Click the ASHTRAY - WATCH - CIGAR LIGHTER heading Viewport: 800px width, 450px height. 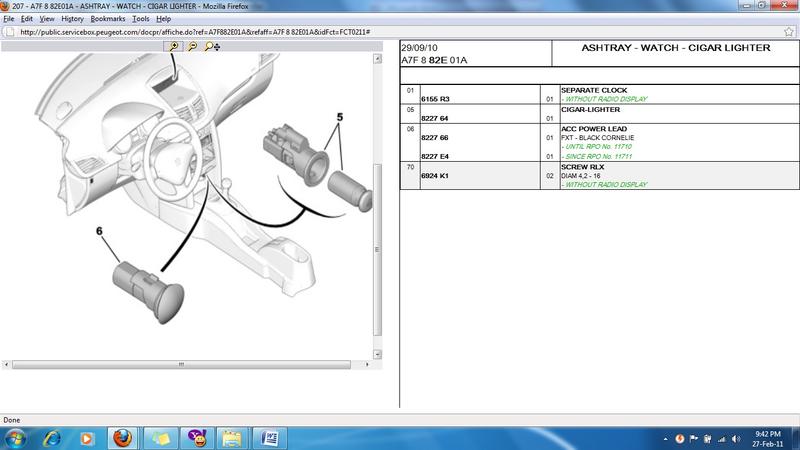pyautogui.click(x=676, y=47)
